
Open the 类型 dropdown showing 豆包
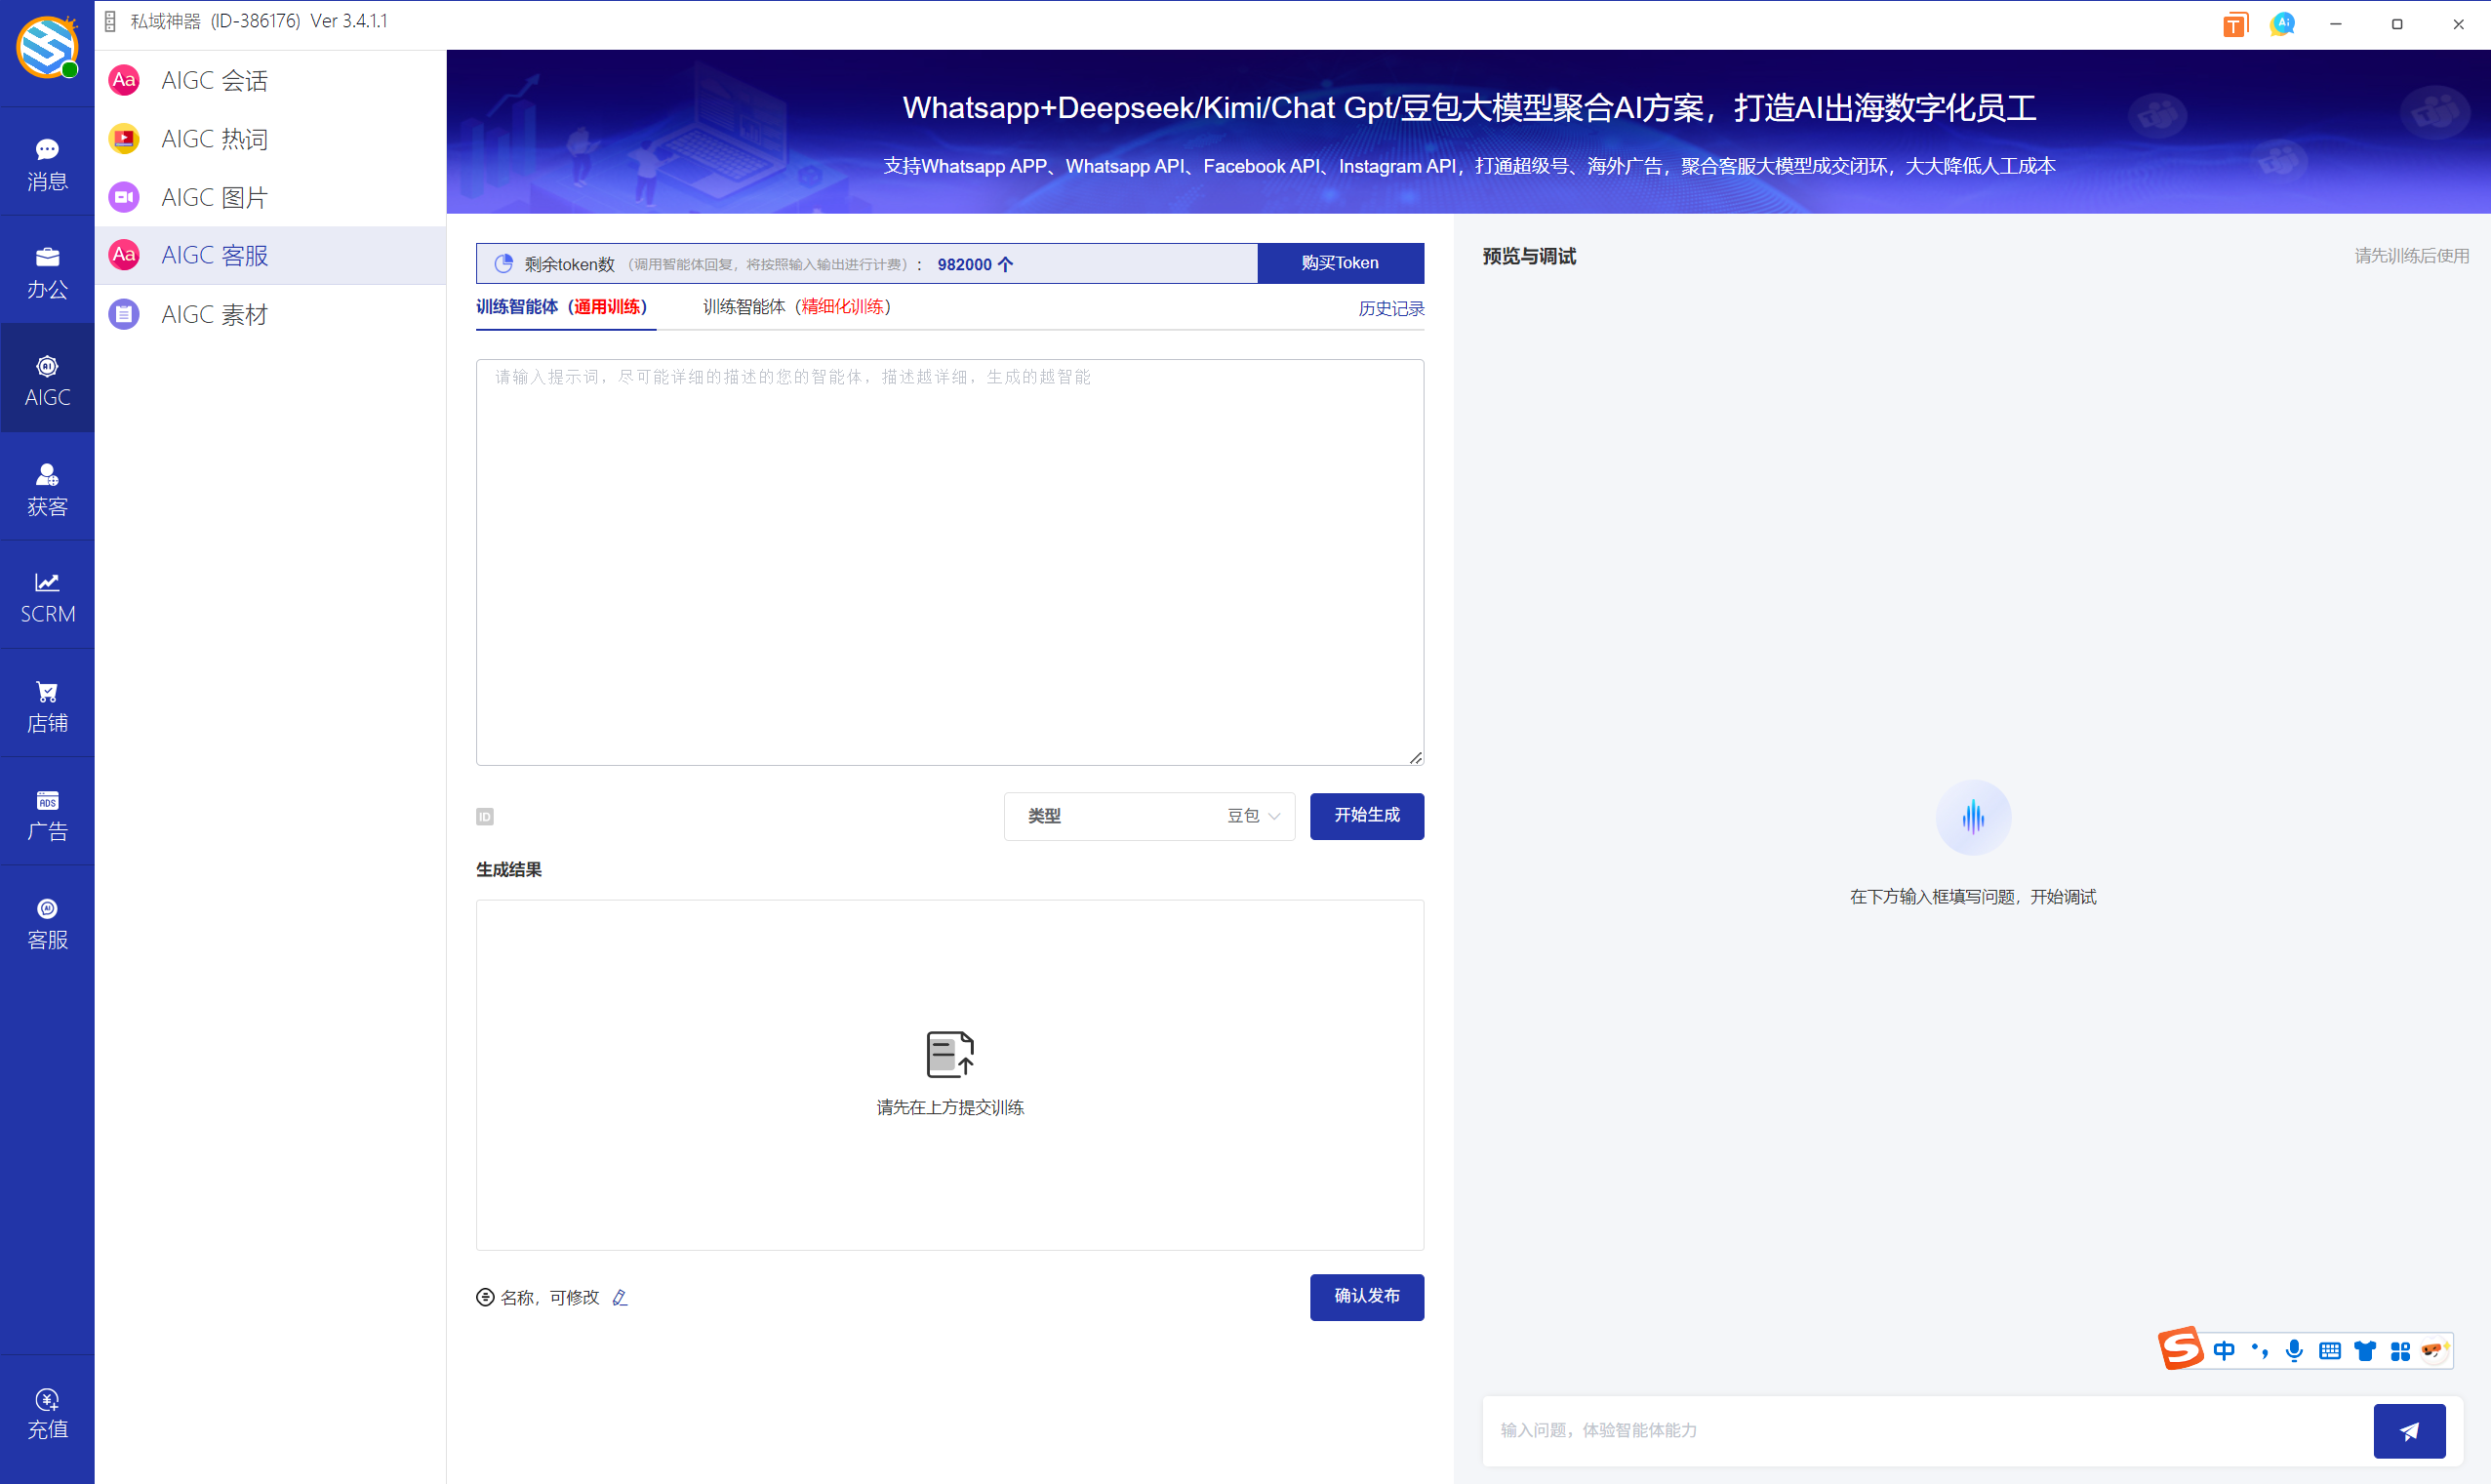(x=1148, y=816)
